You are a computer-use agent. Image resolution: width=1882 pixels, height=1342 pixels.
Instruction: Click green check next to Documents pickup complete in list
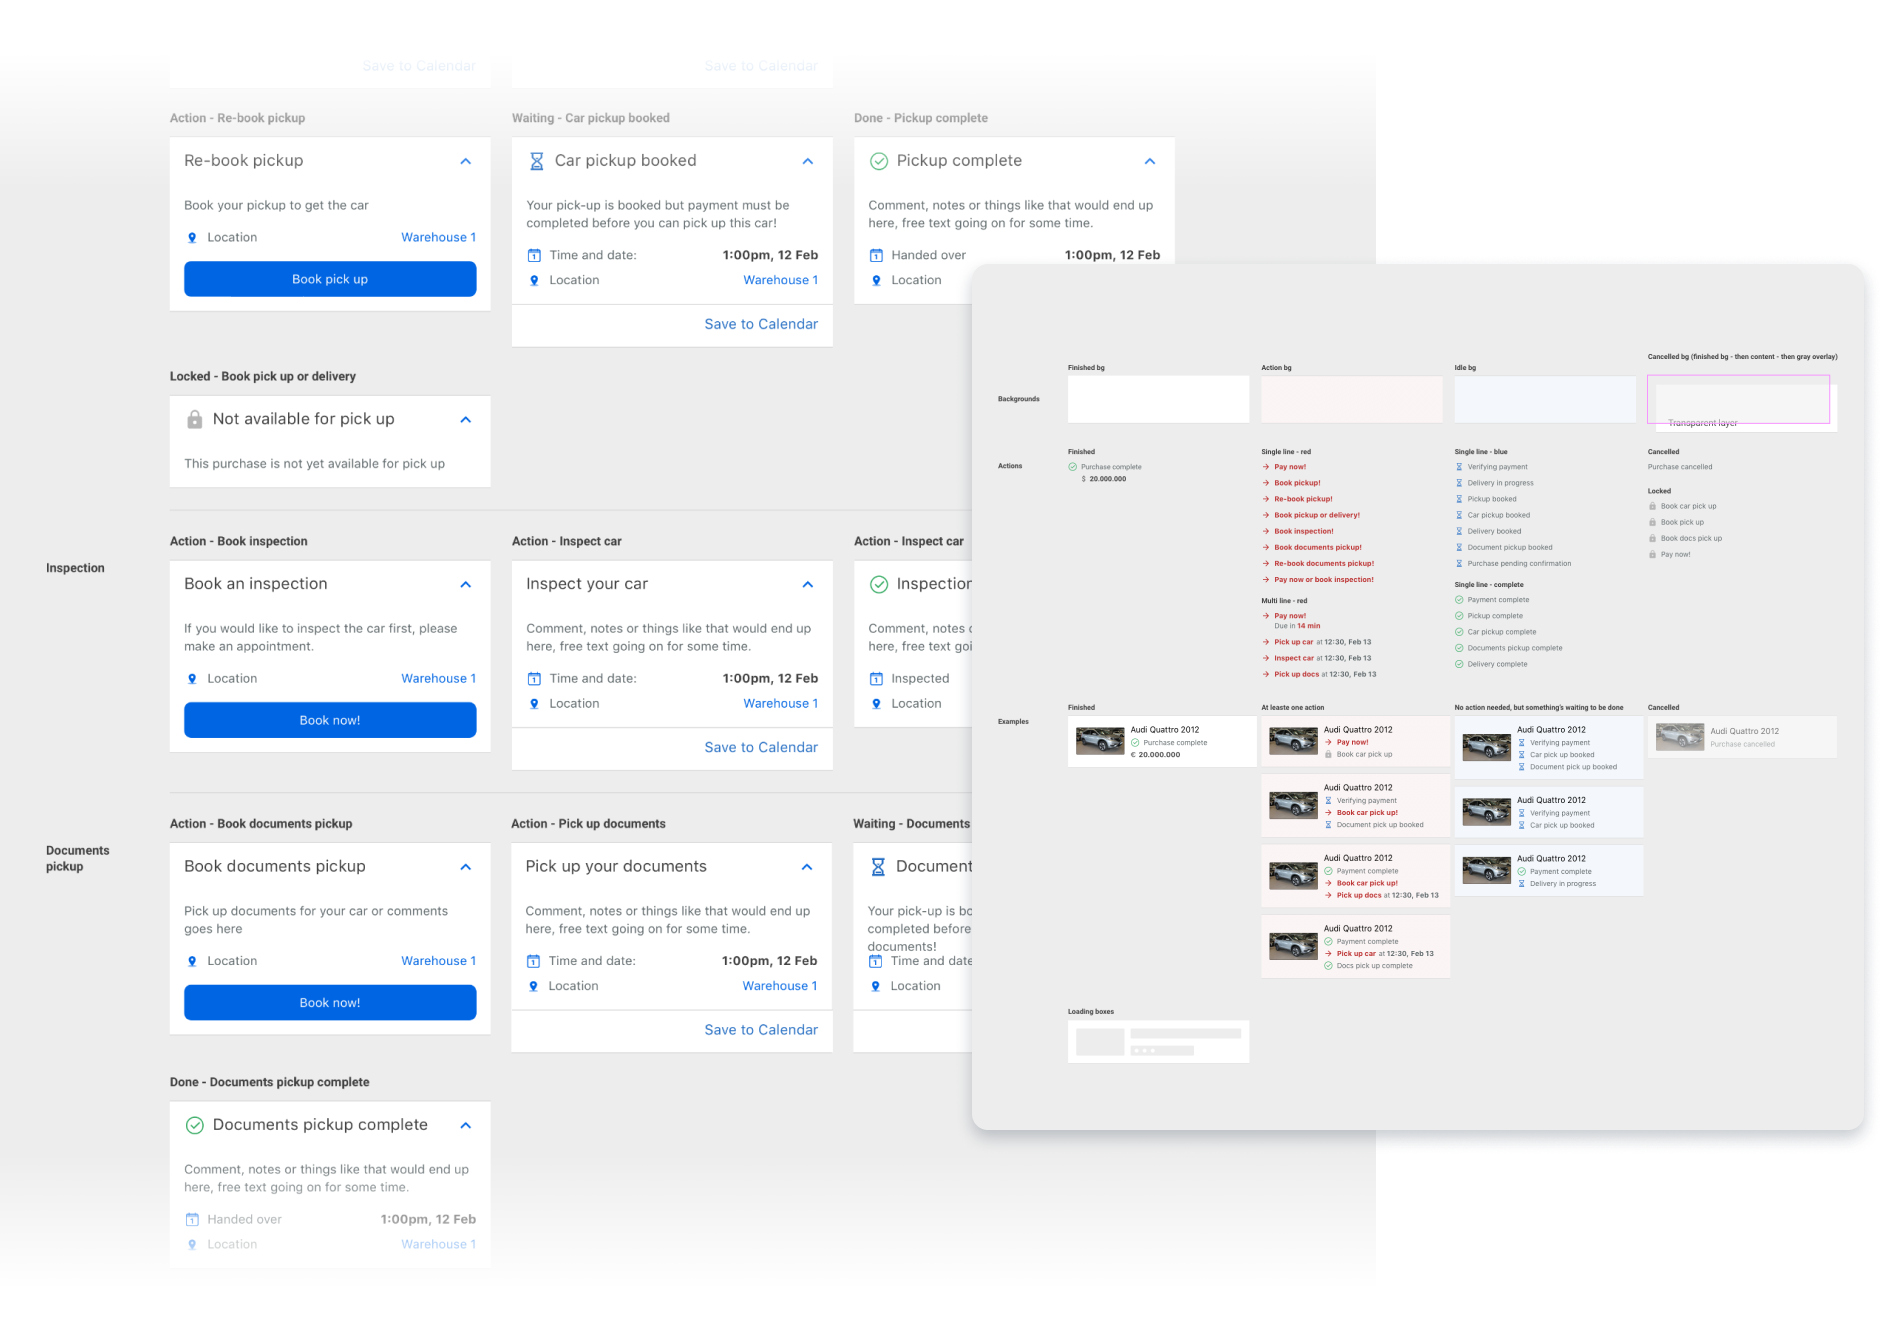coord(1459,648)
